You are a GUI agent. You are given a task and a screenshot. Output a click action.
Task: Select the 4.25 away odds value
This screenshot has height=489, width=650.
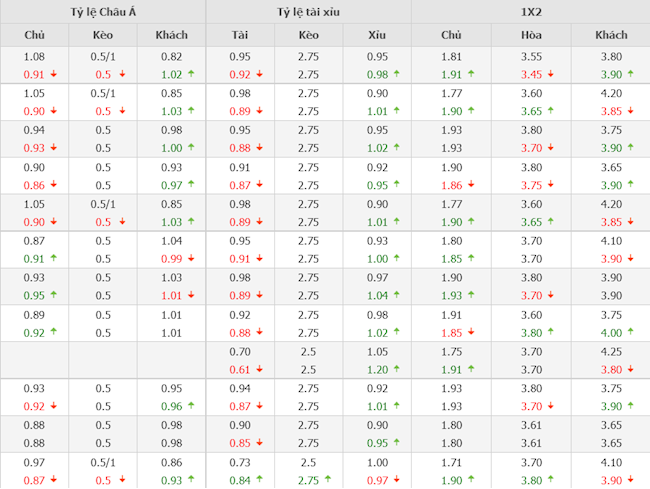coord(610,352)
